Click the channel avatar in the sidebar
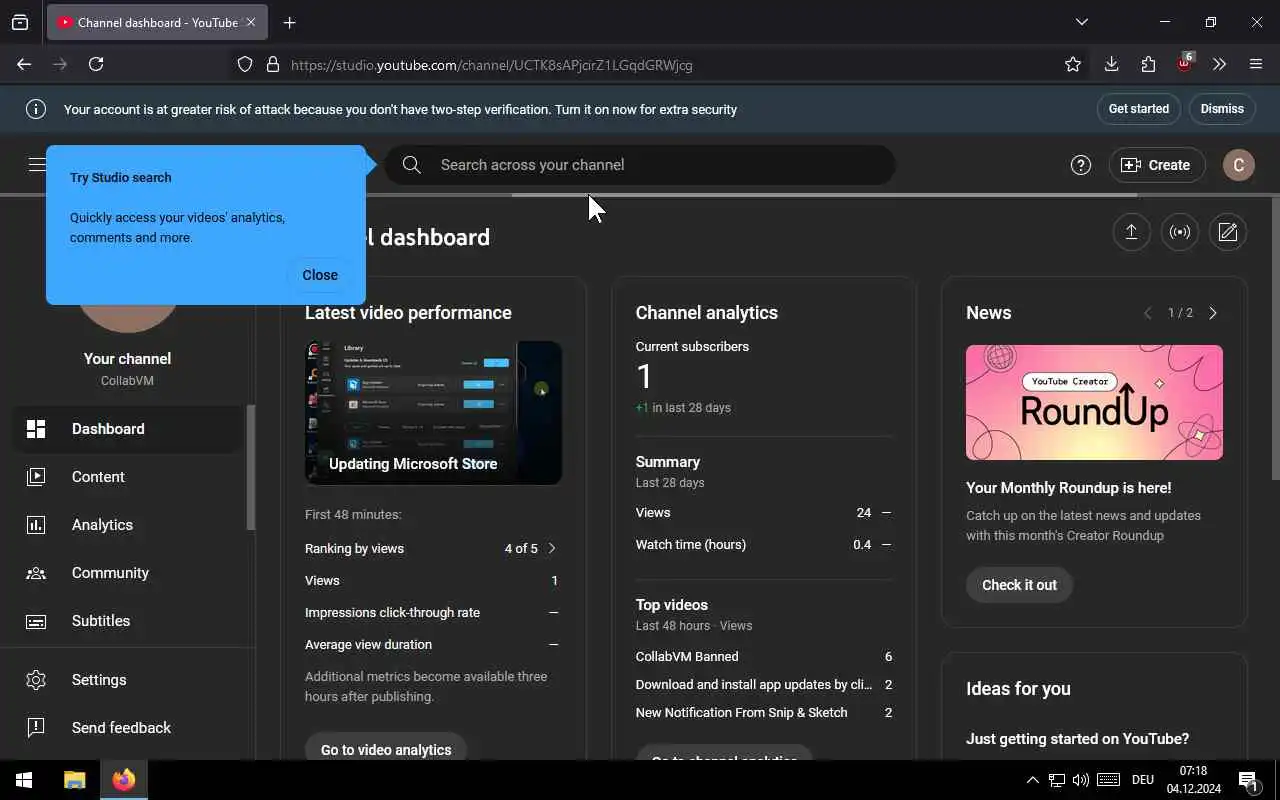The width and height of the screenshot is (1280, 800). (128, 318)
